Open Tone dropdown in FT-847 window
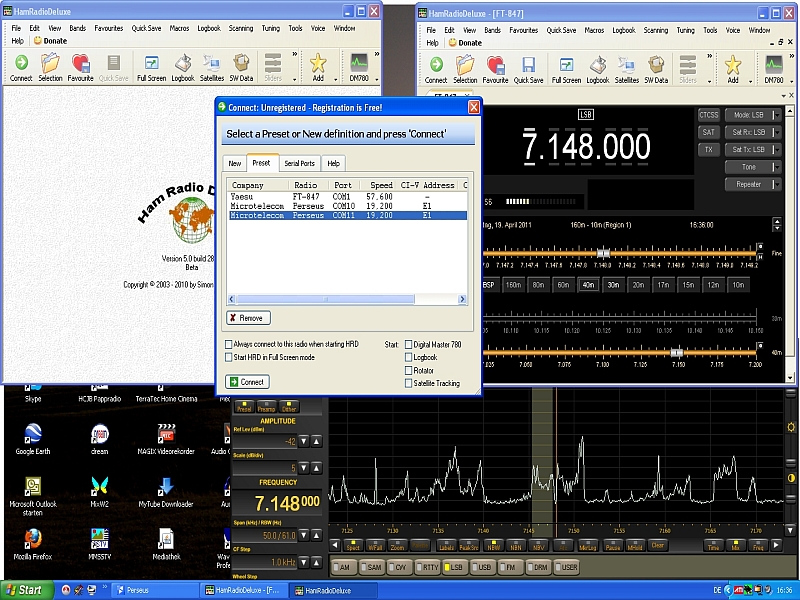Image resolution: width=800 pixels, height=600 pixels. point(777,167)
